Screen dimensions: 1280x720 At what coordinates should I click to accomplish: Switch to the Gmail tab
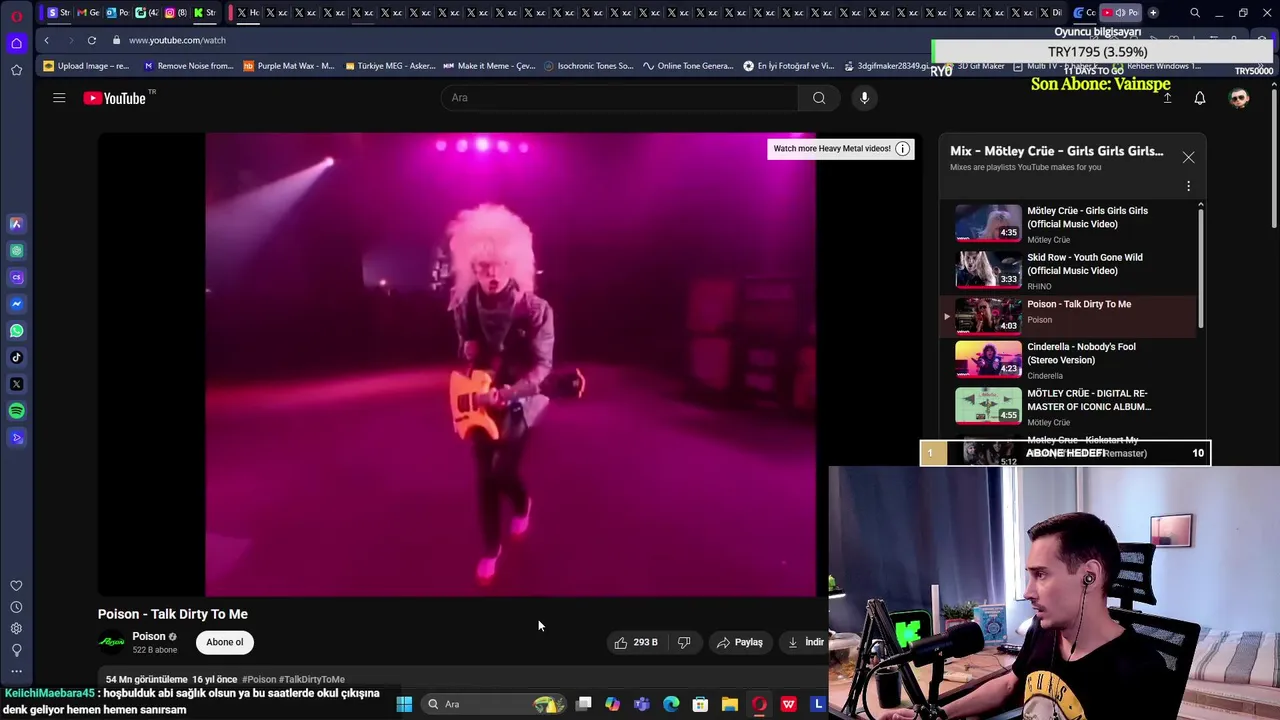[88, 13]
